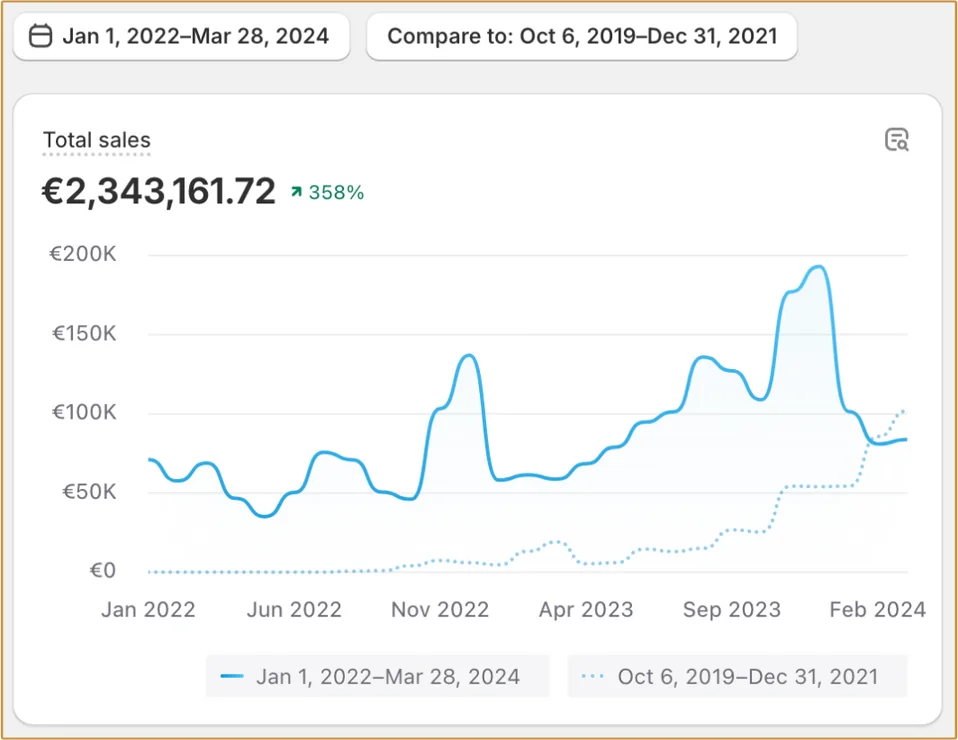Open the Jan 1, 2022–Mar 28, 2024 date picker

(x=181, y=36)
